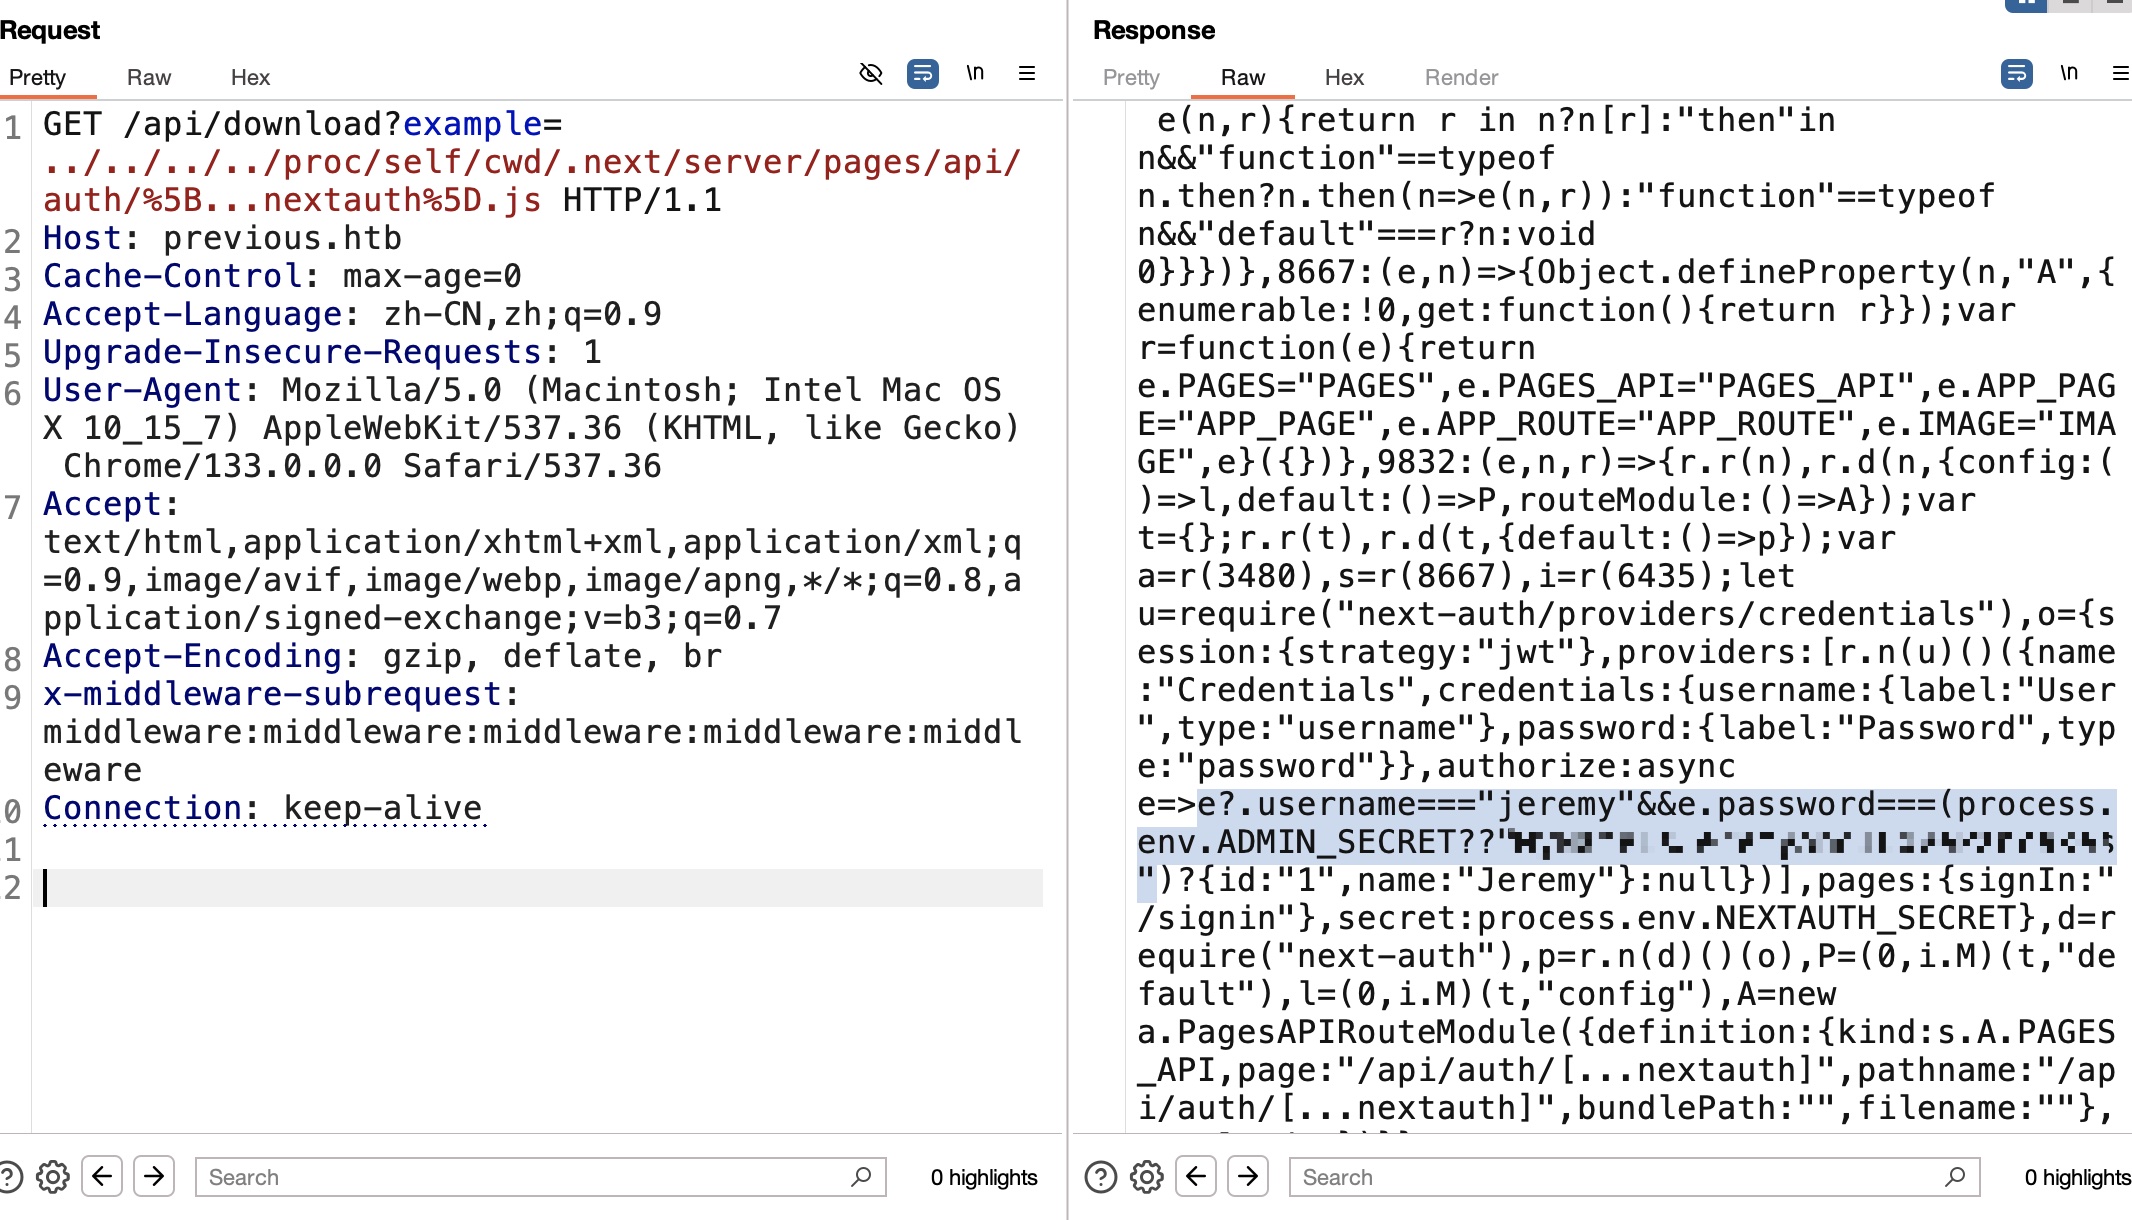Toggle \n non-printable chars in Response
The image size is (2132, 1220).
pyautogui.click(x=2069, y=73)
